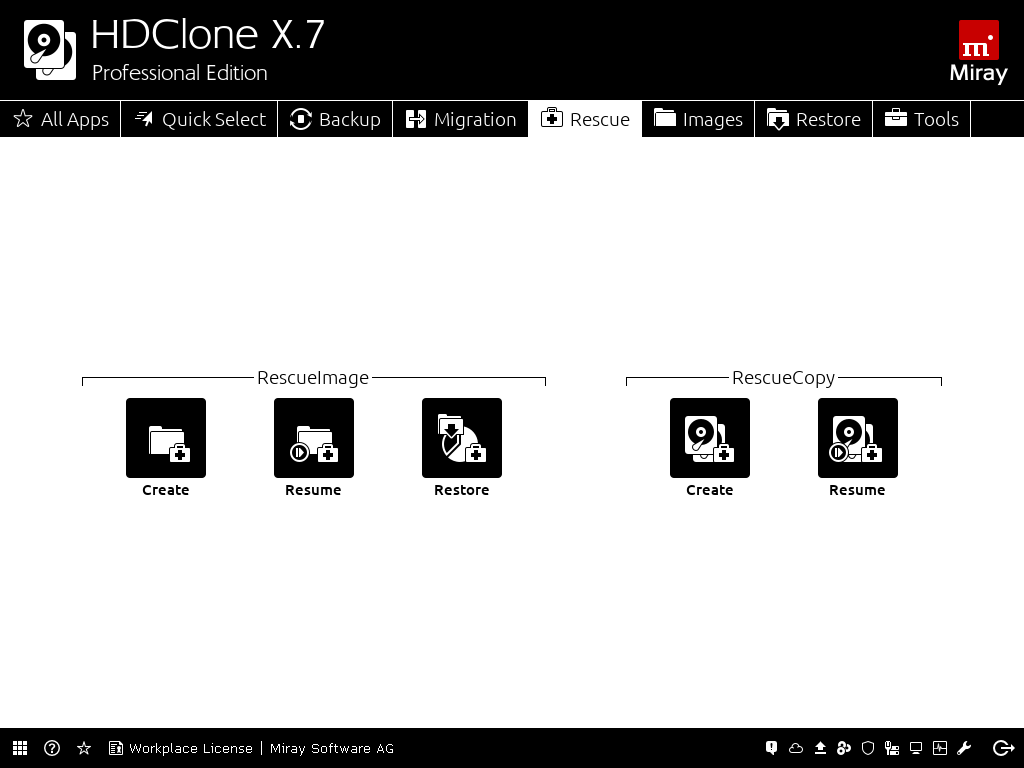Image resolution: width=1024 pixels, height=768 pixels.
Task: Go to the All Apps tab
Action: (61, 119)
